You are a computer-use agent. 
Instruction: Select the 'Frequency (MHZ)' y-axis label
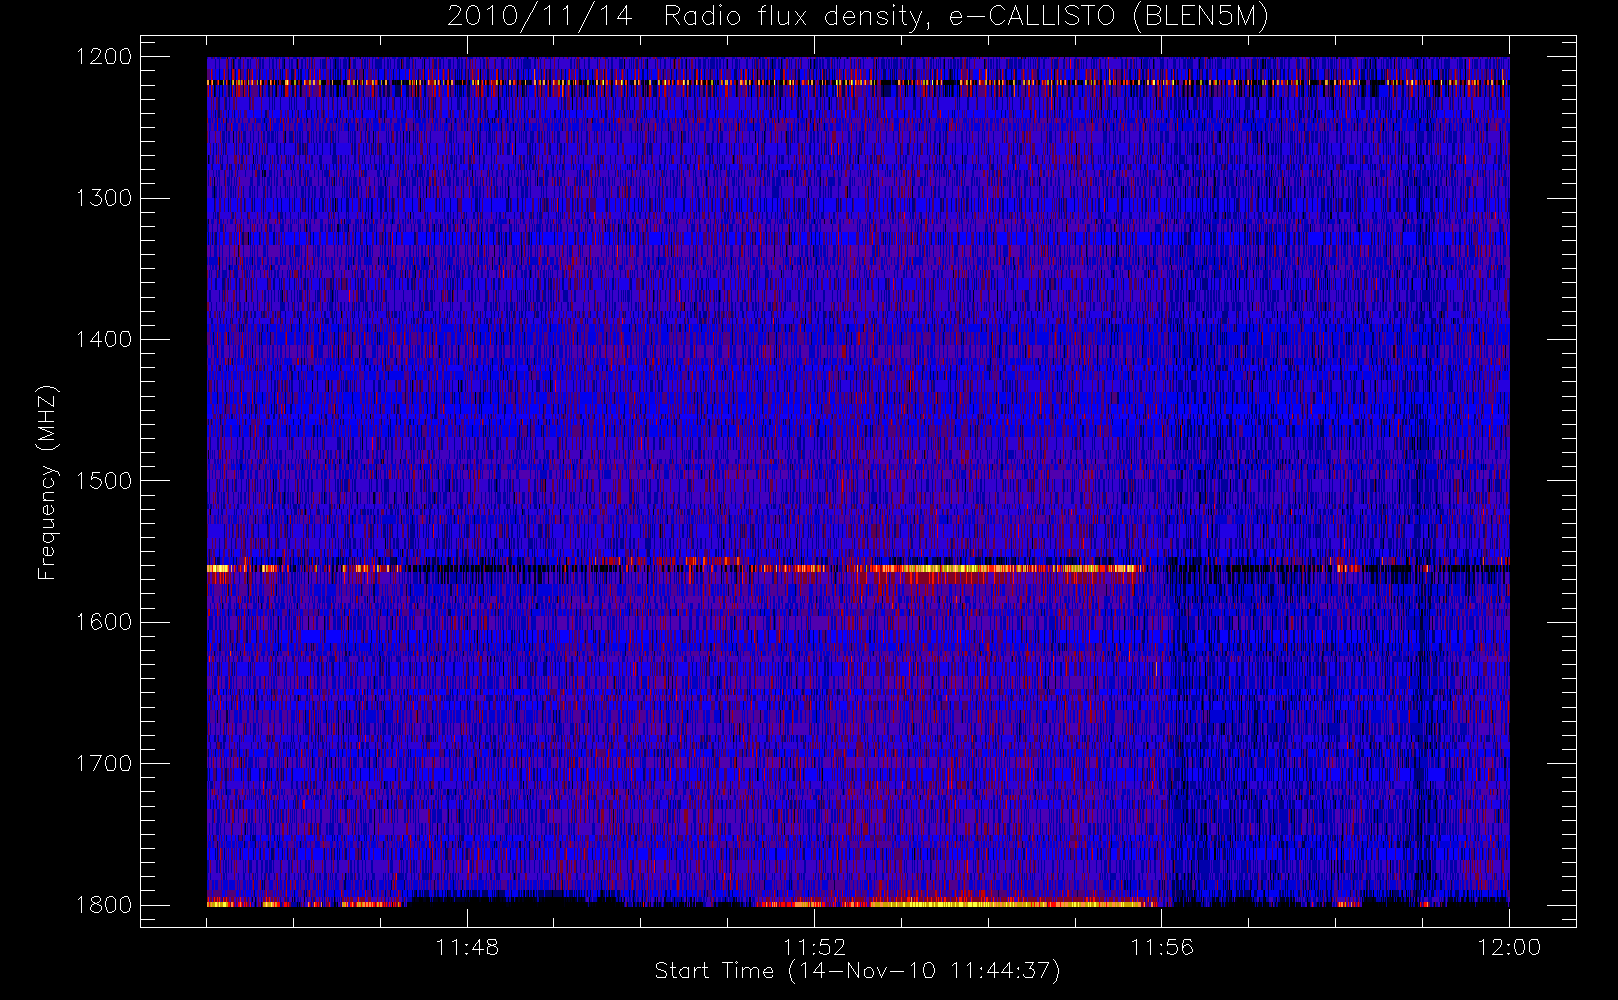(47, 482)
